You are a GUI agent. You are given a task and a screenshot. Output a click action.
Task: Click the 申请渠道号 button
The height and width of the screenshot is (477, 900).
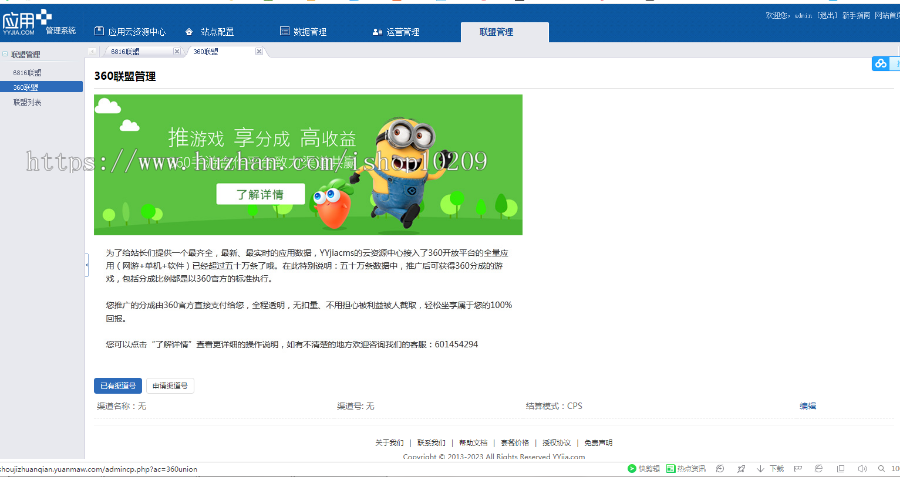point(170,386)
